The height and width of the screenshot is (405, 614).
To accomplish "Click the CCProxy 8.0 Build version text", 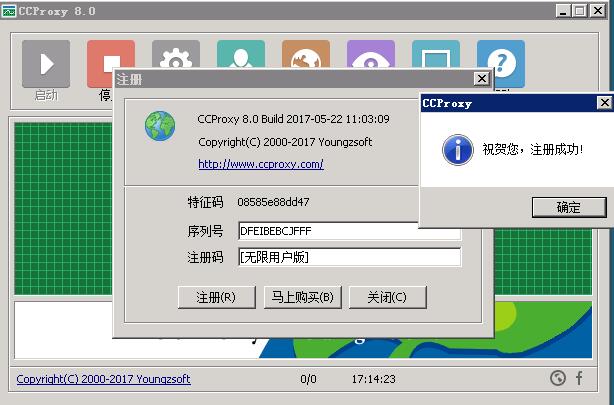I will (x=293, y=119).
